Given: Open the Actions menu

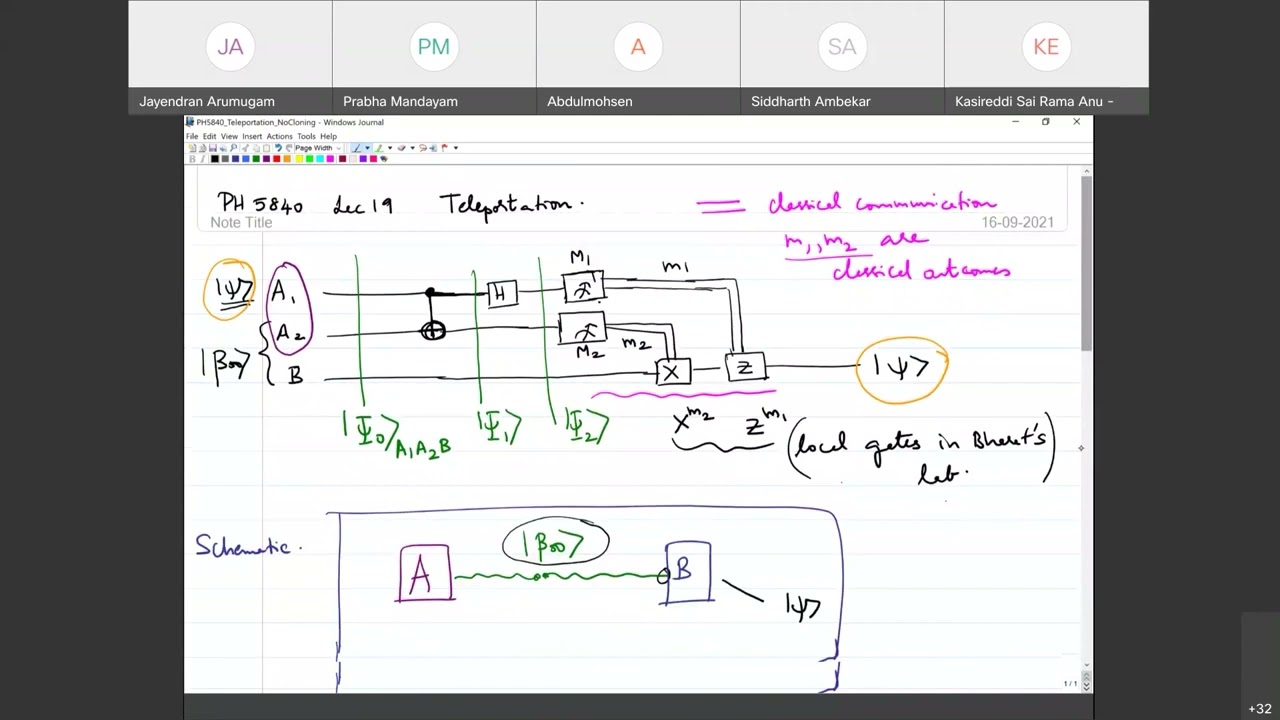Looking at the screenshot, I should (279, 136).
